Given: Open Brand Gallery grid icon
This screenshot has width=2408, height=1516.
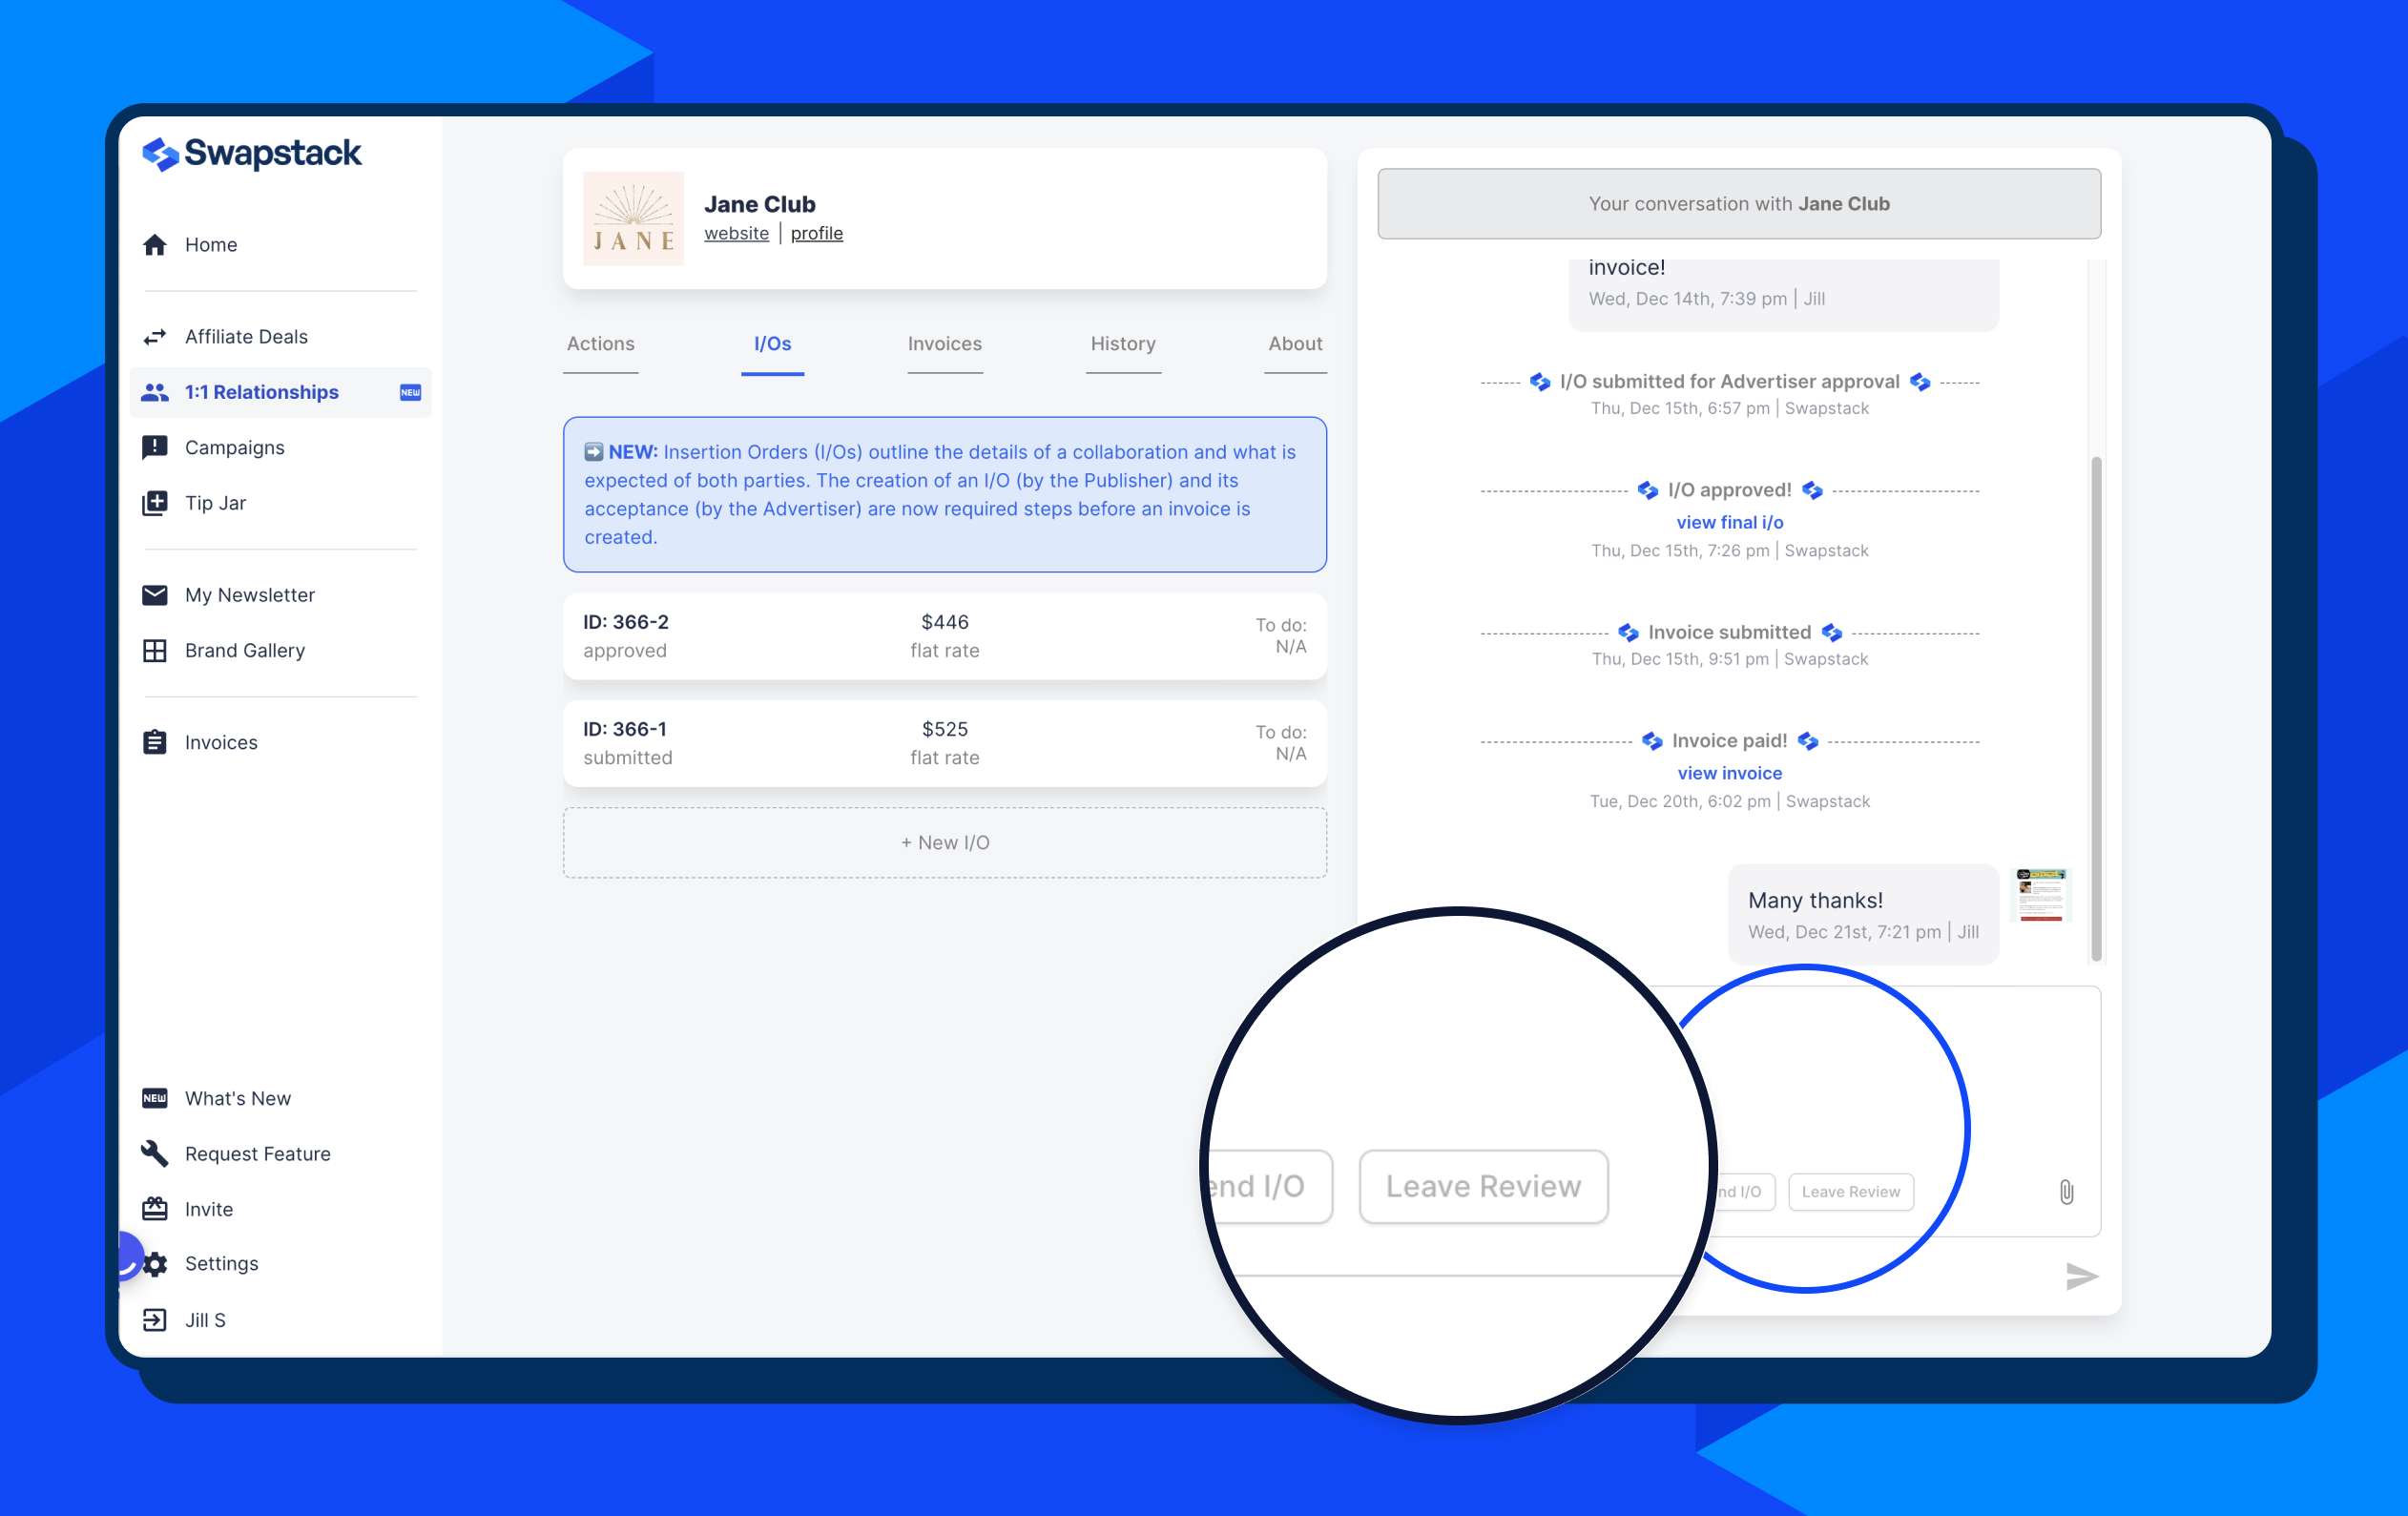Looking at the screenshot, I should click(x=155, y=651).
